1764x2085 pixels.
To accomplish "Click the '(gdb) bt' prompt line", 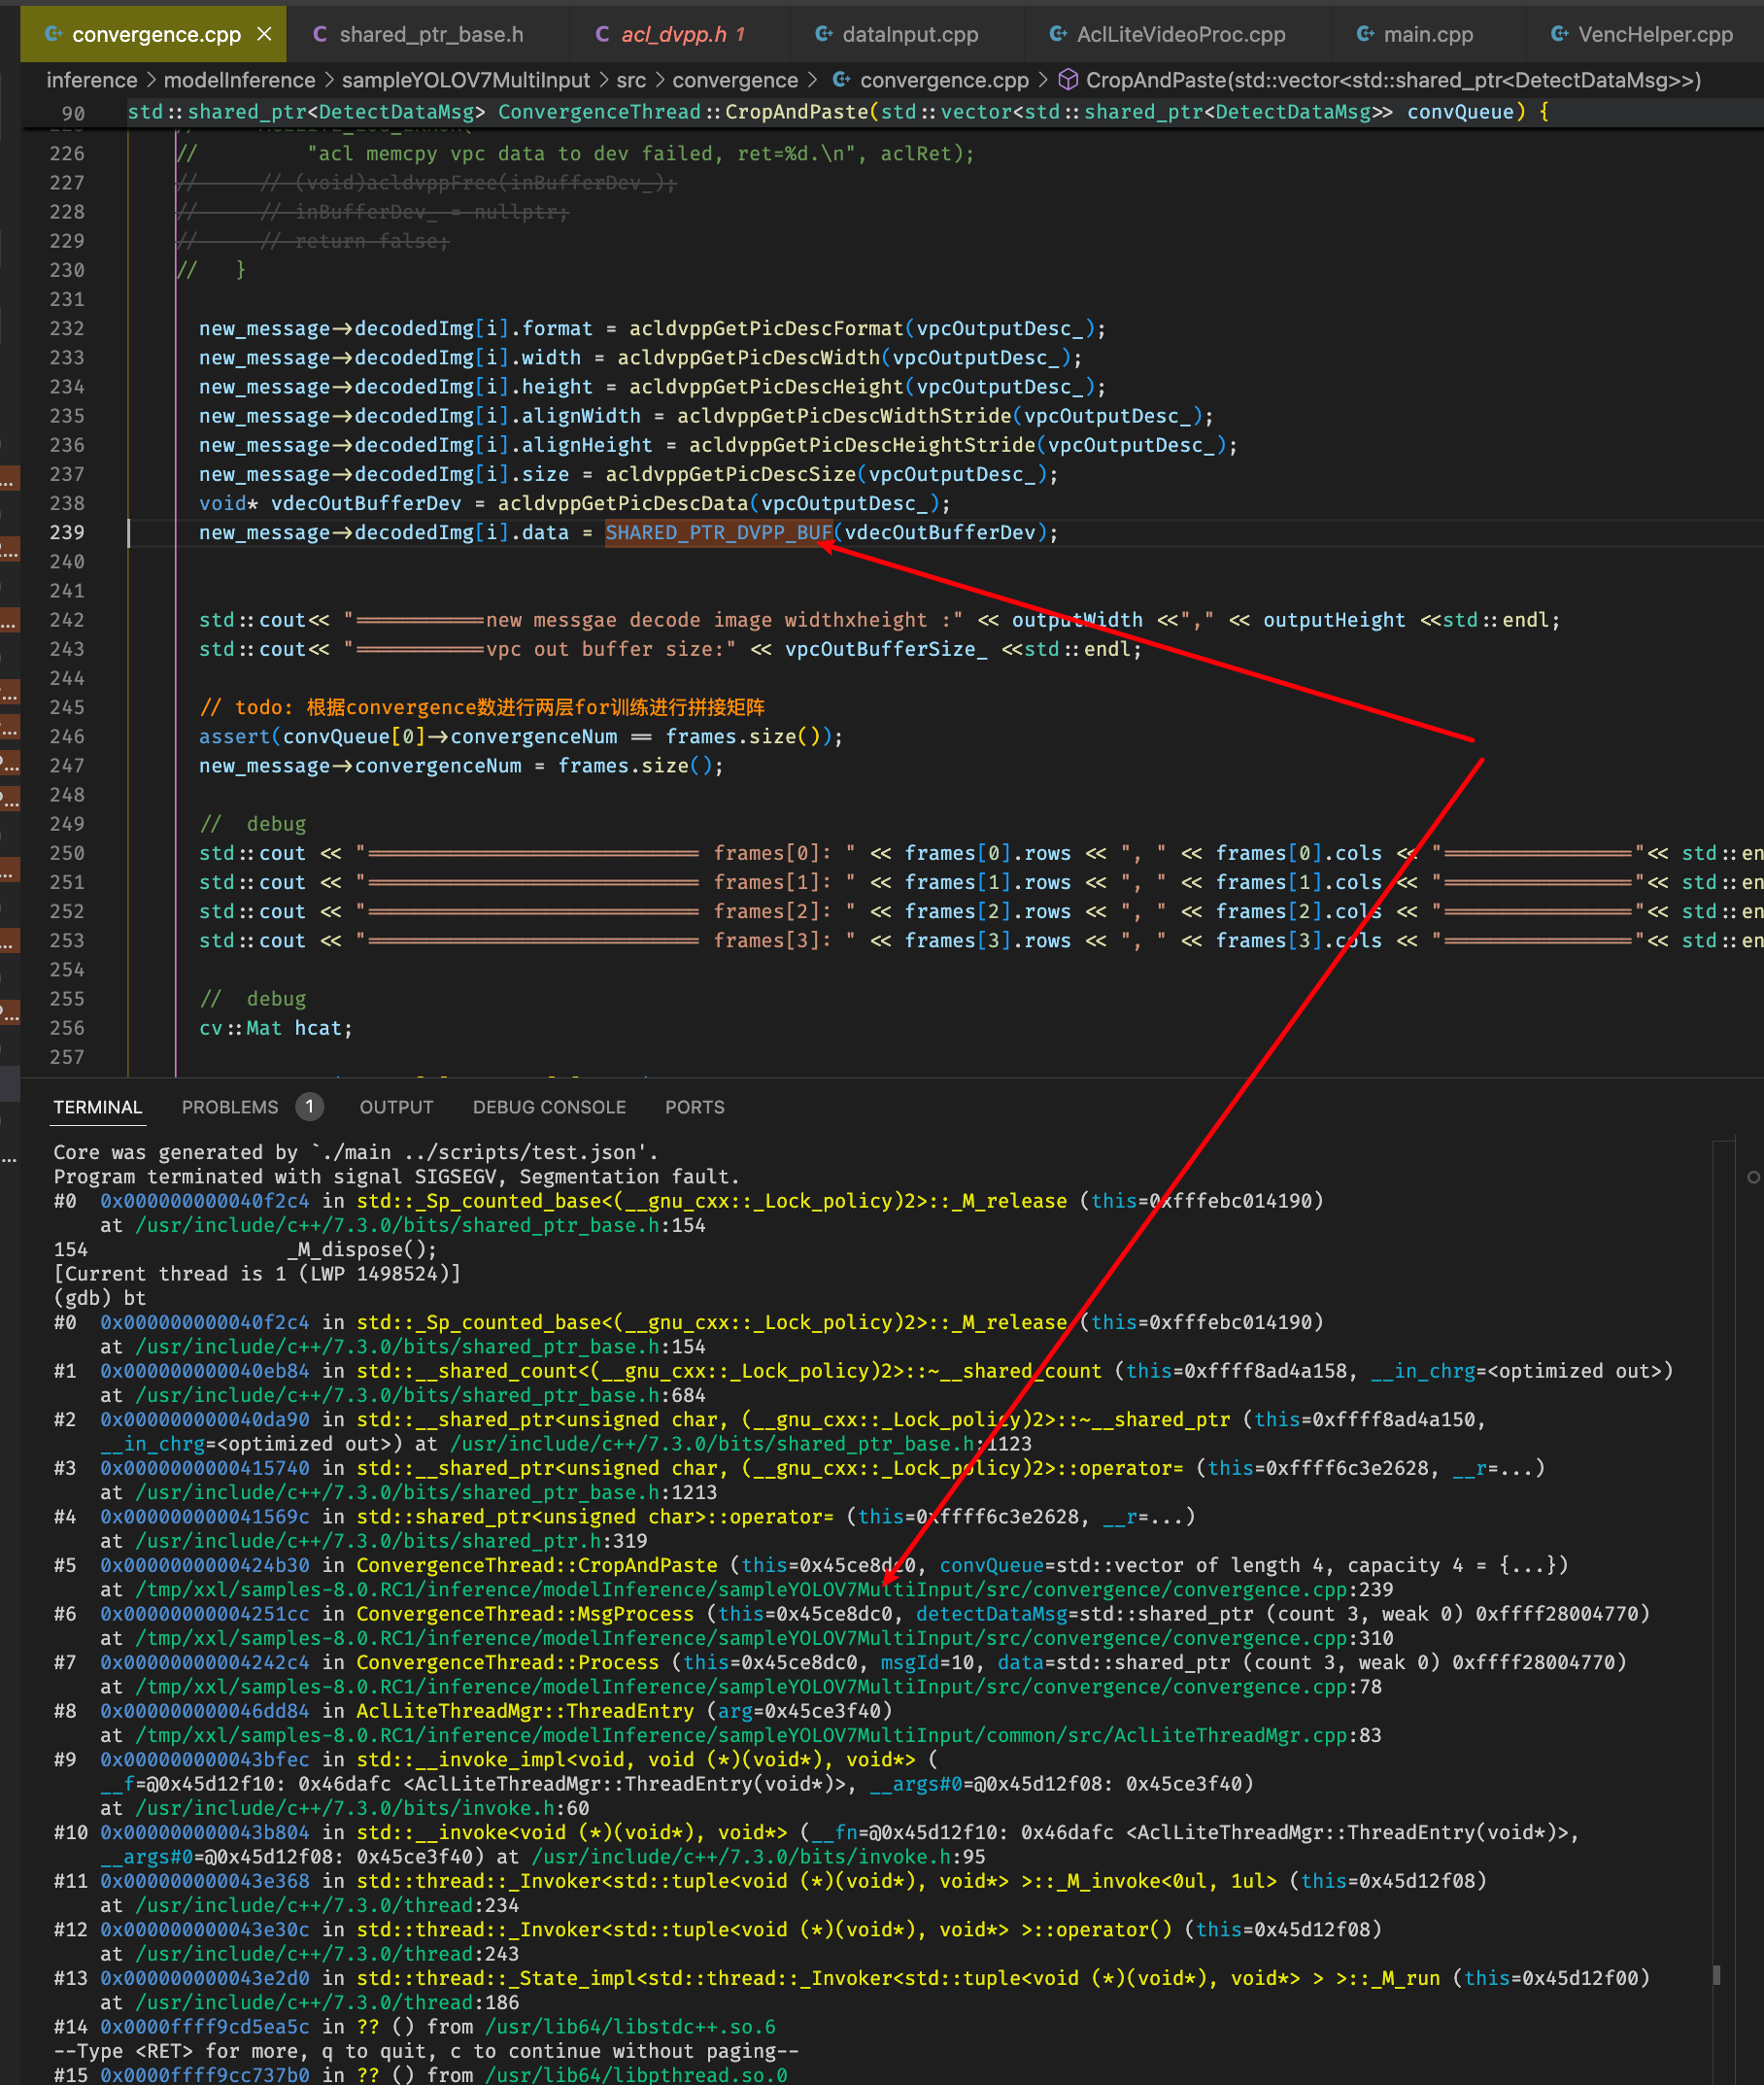I will [100, 1298].
